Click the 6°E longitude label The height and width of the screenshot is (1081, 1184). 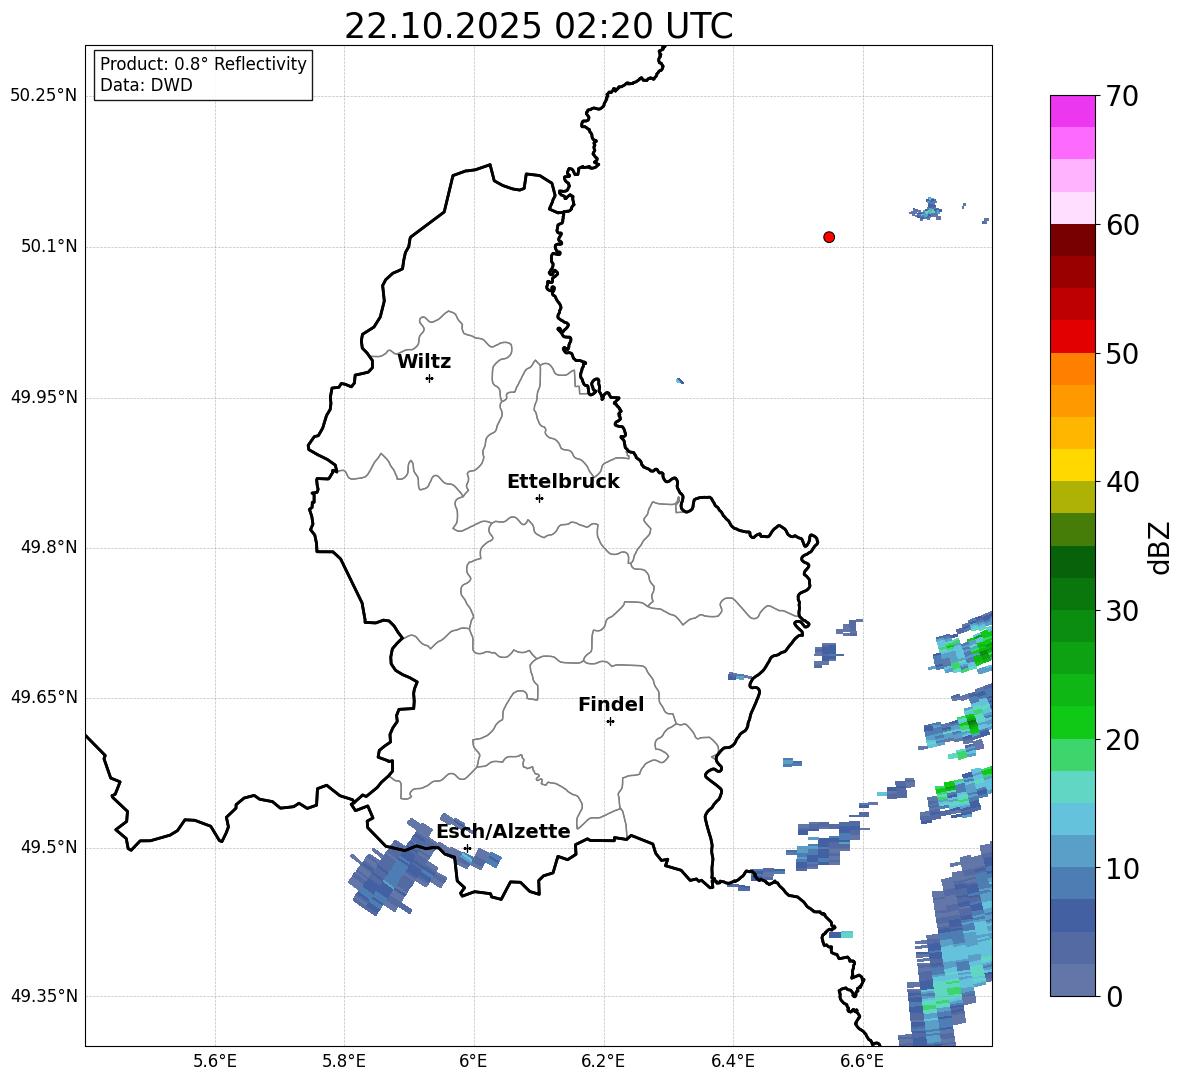point(473,1061)
